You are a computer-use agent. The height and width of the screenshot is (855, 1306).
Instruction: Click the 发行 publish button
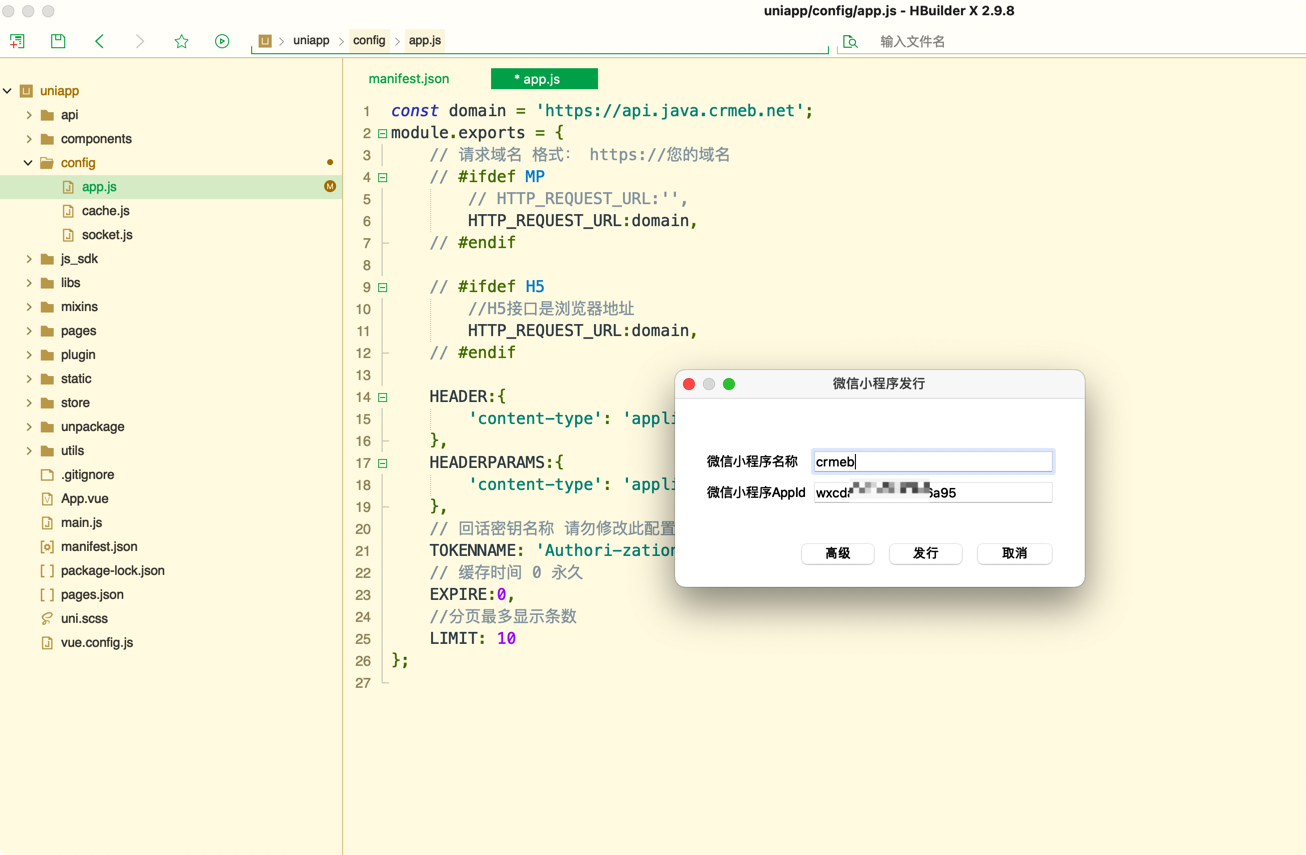tap(926, 553)
